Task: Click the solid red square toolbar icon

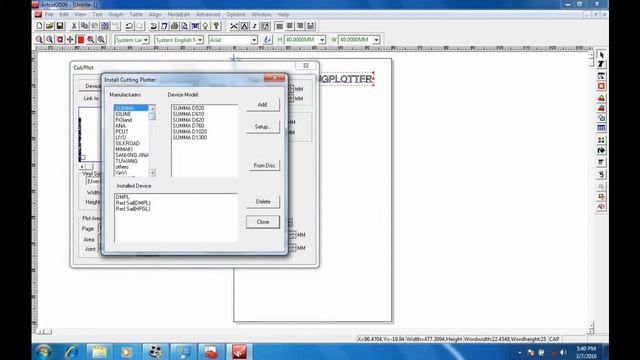Action: [x=81, y=40]
